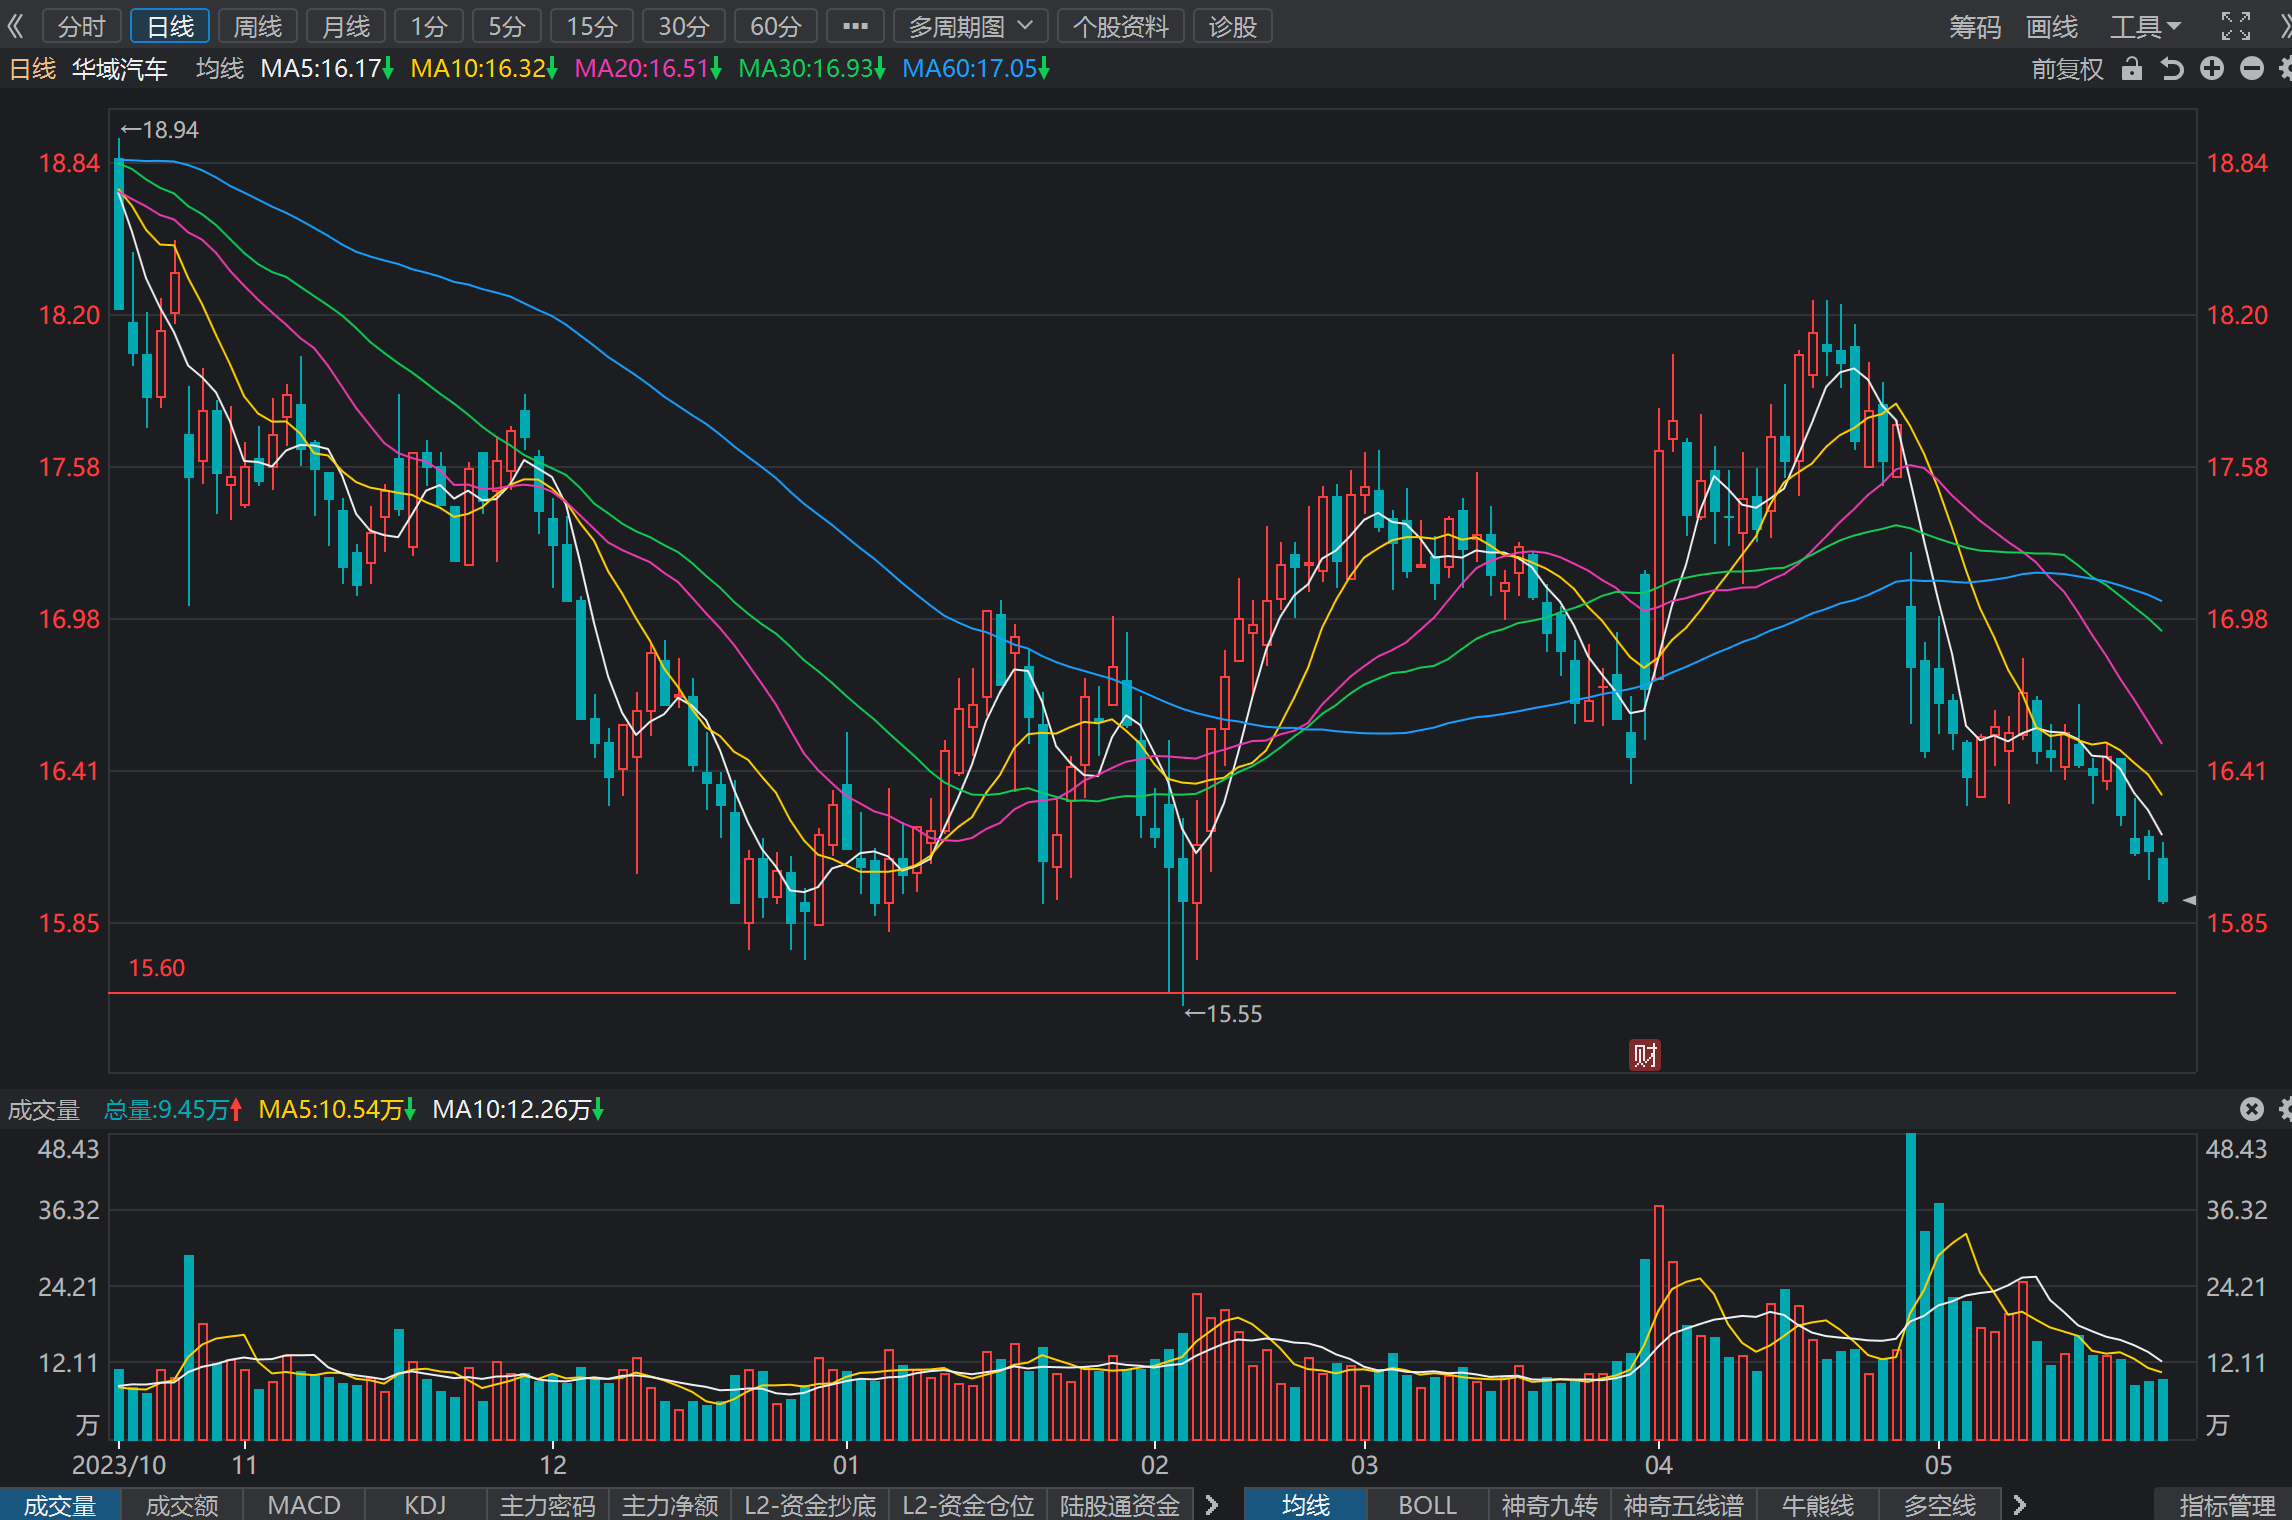Open 个股资料 stock information
The height and width of the screenshot is (1520, 2292).
tap(1121, 26)
